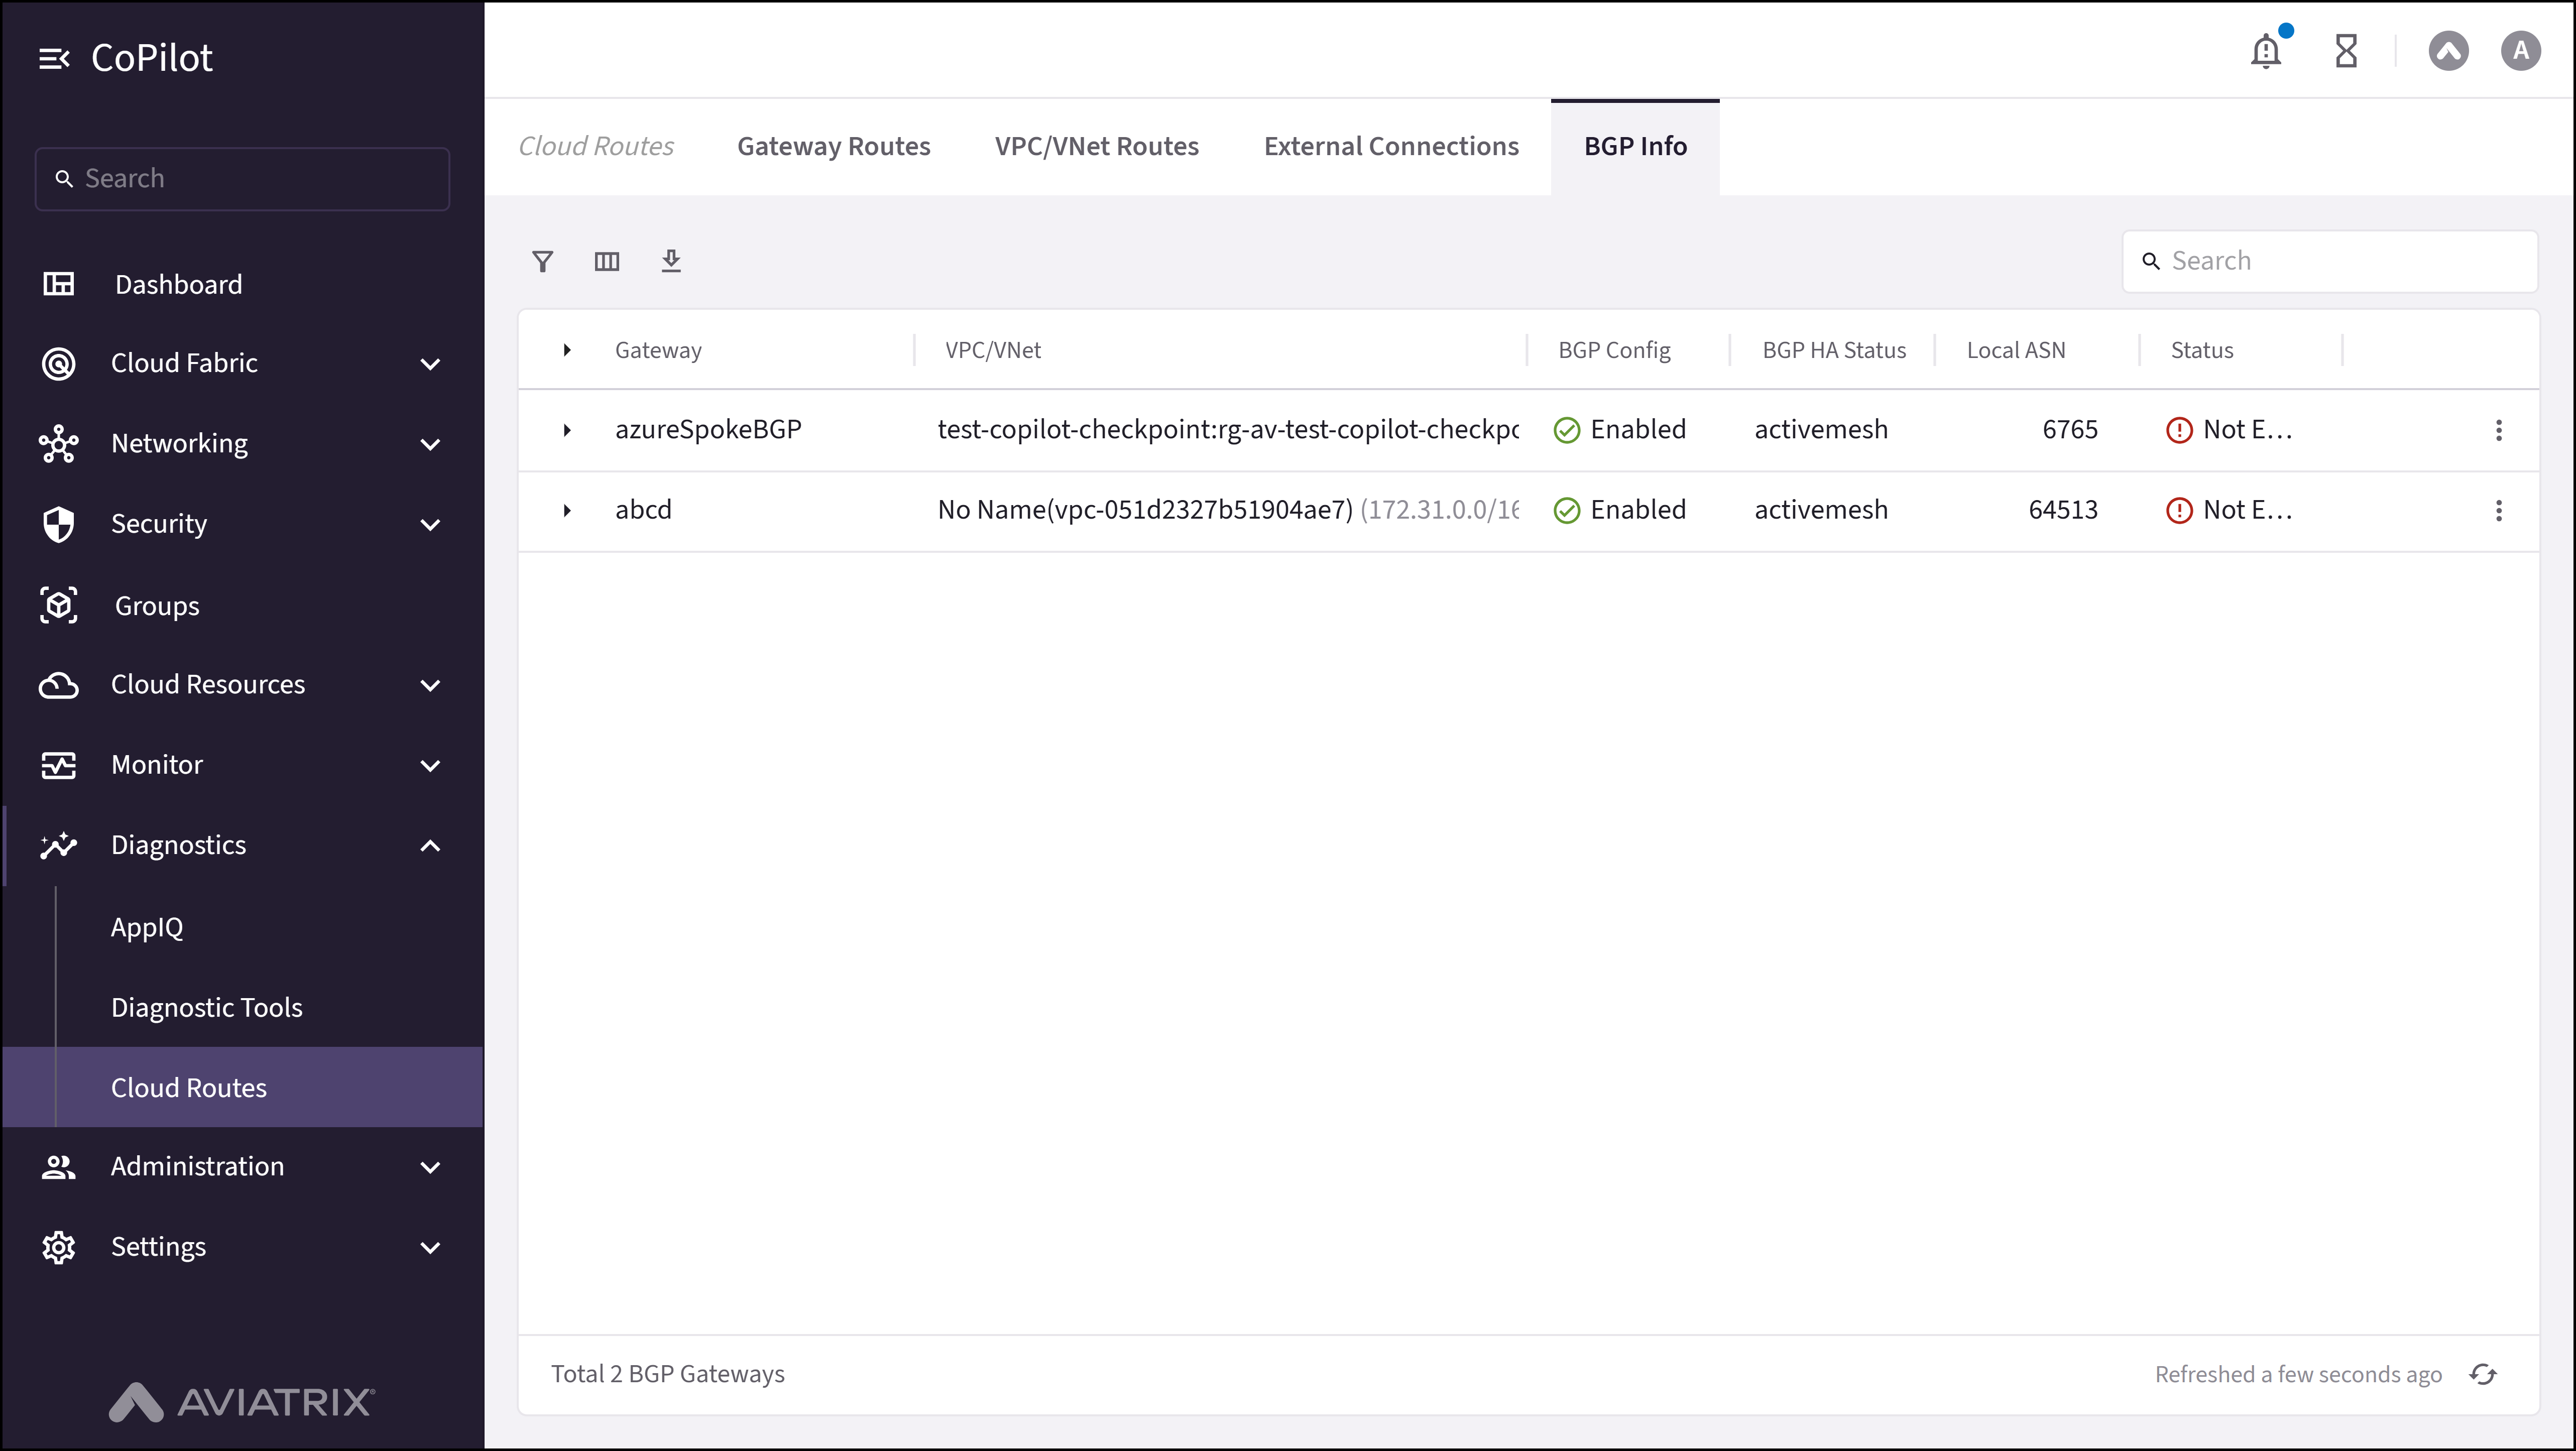
Task: Open the AppIQ sidebar link
Action: tap(147, 927)
